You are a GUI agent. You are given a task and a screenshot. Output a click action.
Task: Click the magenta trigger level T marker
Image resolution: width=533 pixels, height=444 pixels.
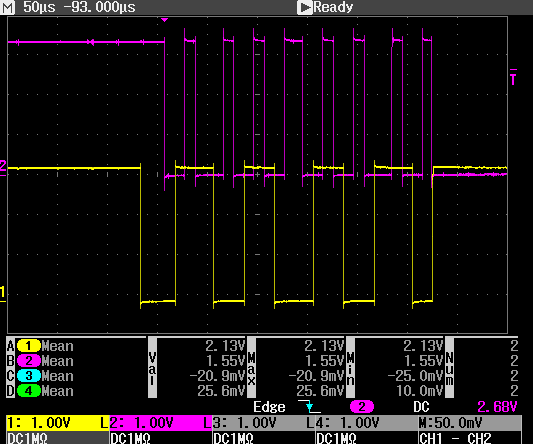[x=513, y=78]
